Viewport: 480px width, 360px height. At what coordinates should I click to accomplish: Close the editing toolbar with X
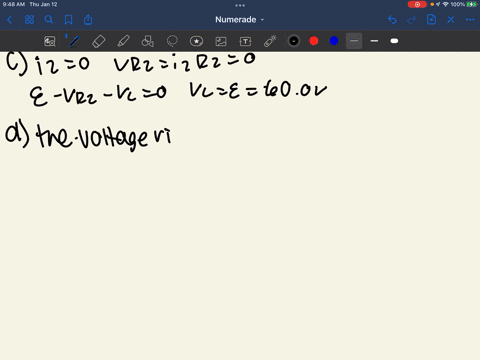[451, 20]
